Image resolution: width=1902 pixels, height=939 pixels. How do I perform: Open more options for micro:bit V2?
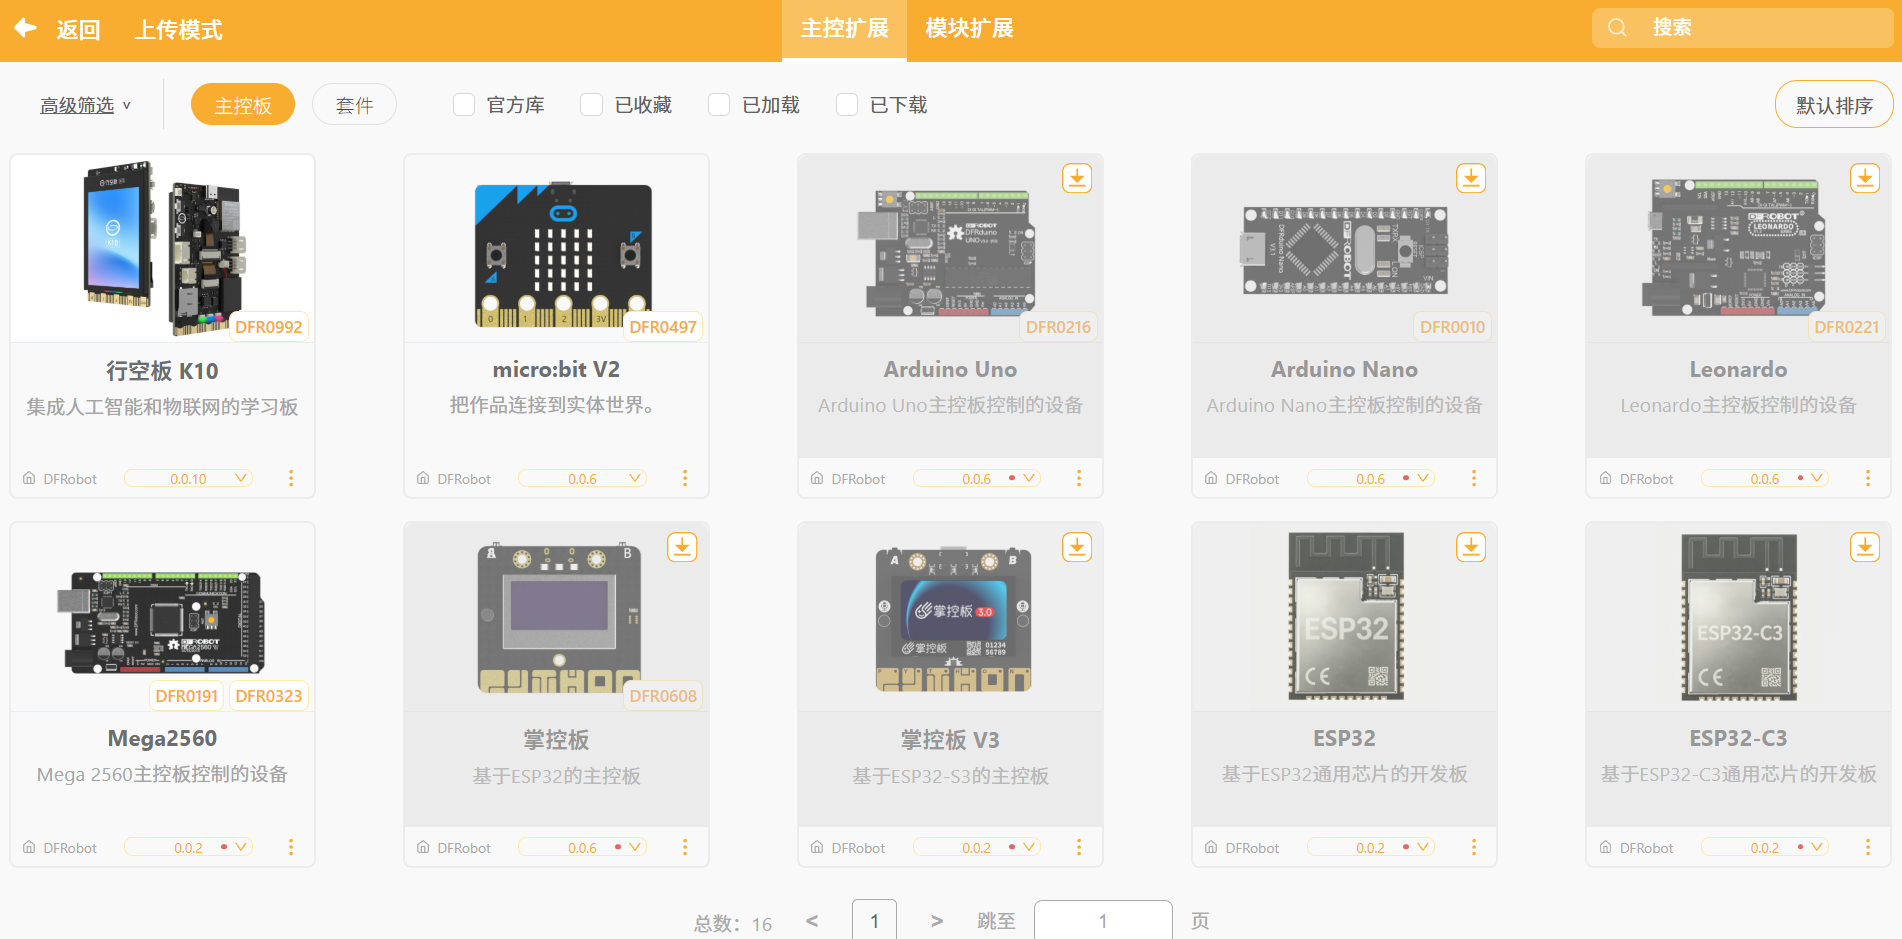click(685, 478)
